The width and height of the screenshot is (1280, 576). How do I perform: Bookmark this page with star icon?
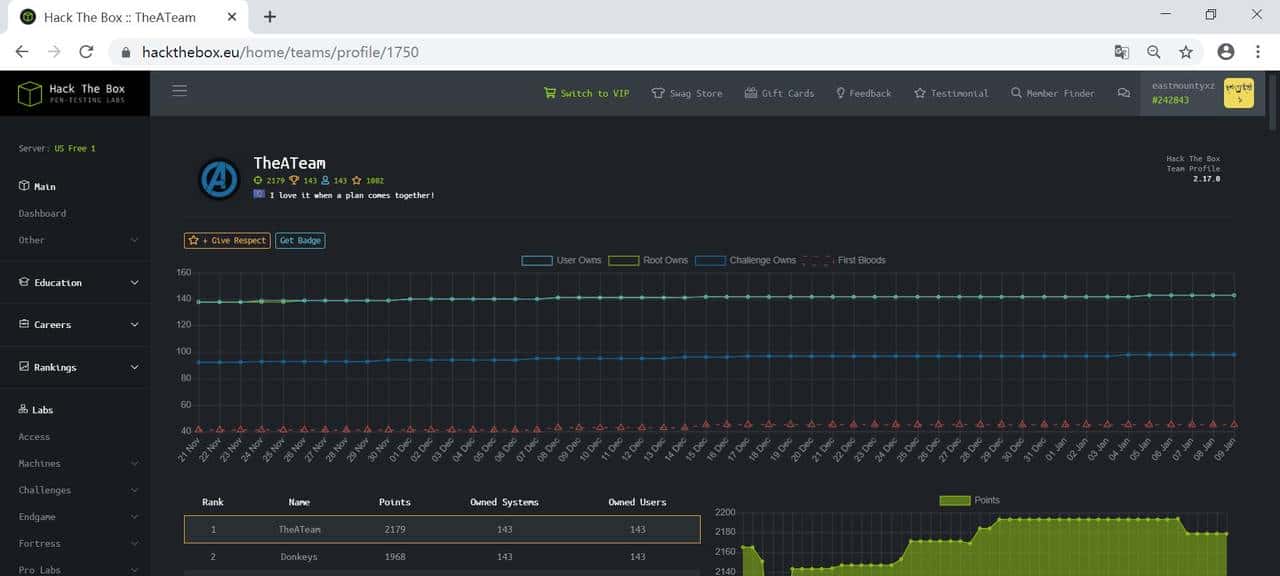point(1186,52)
